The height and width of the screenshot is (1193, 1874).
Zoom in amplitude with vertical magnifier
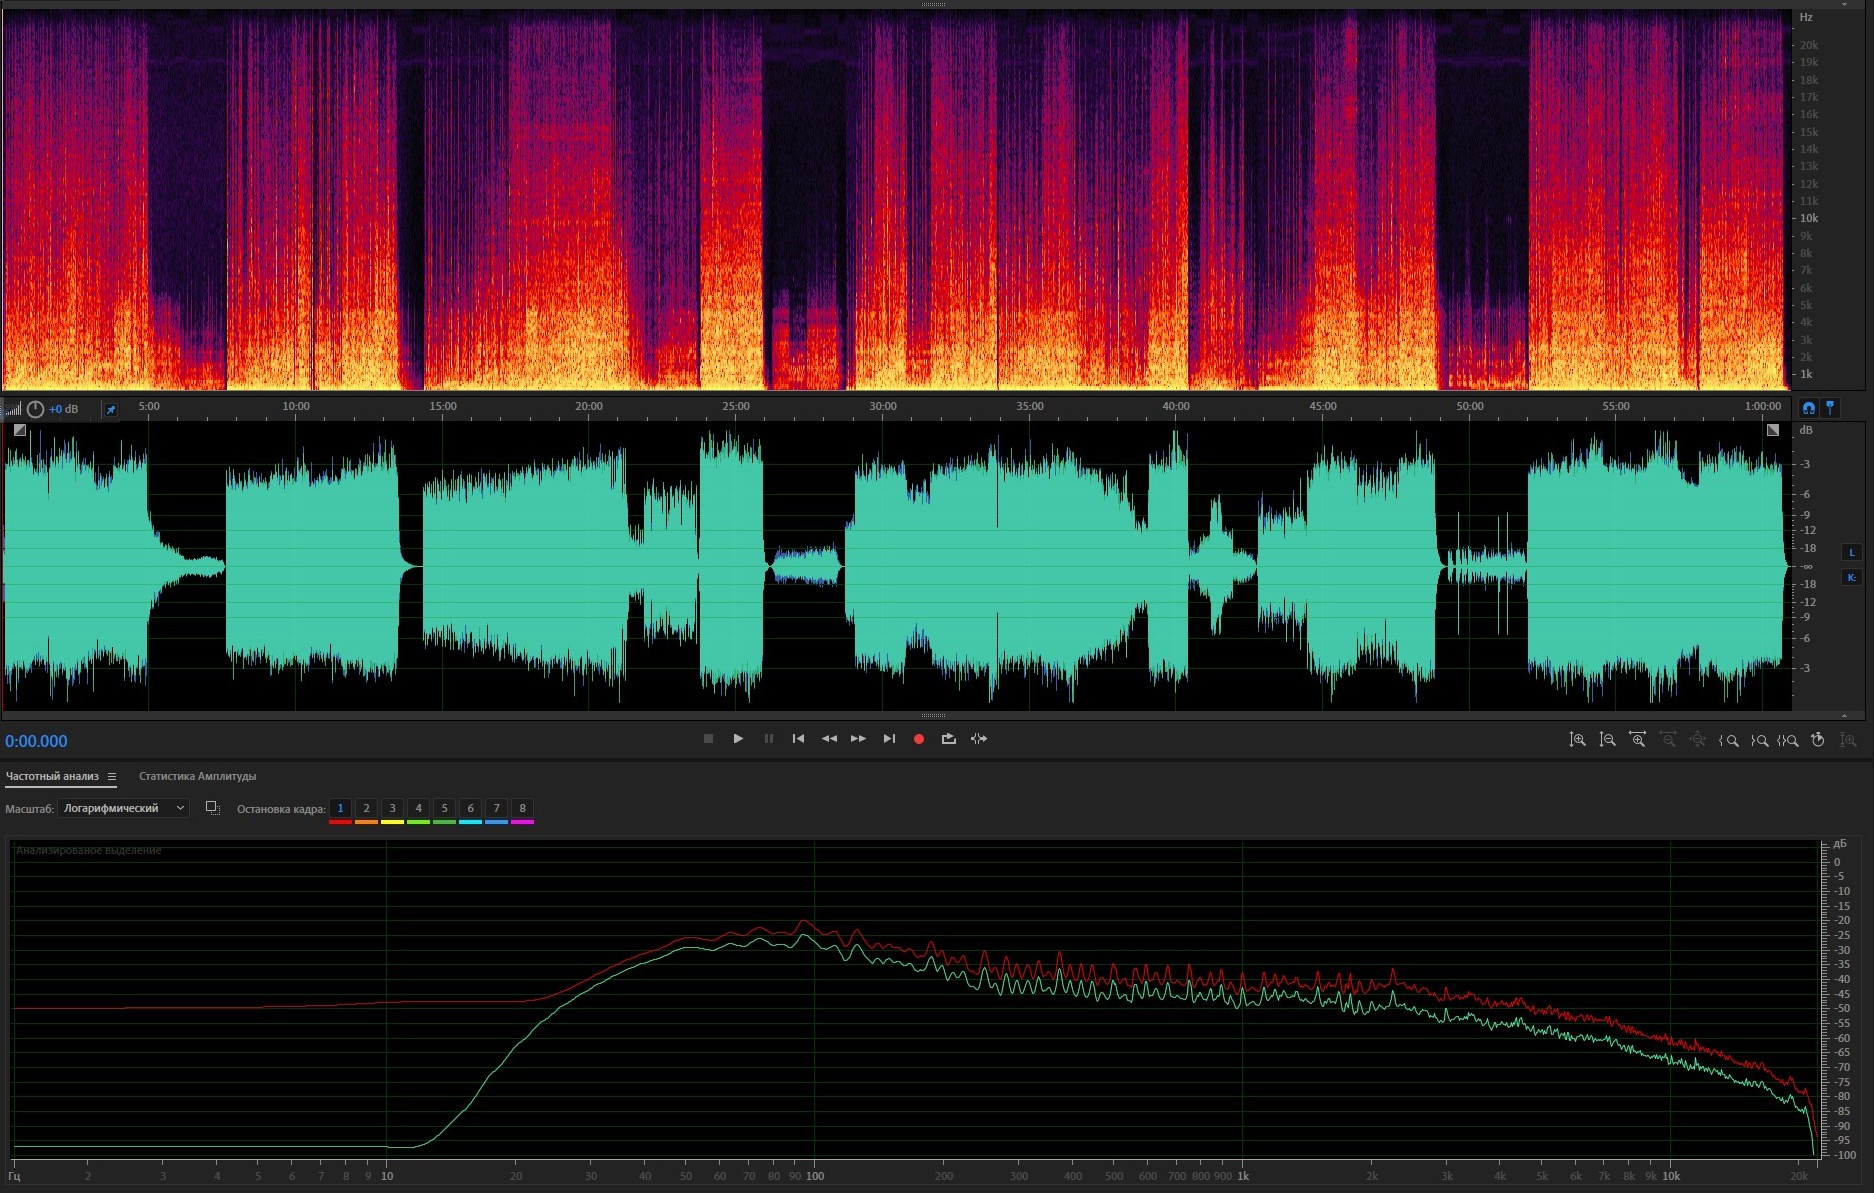pos(1577,740)
